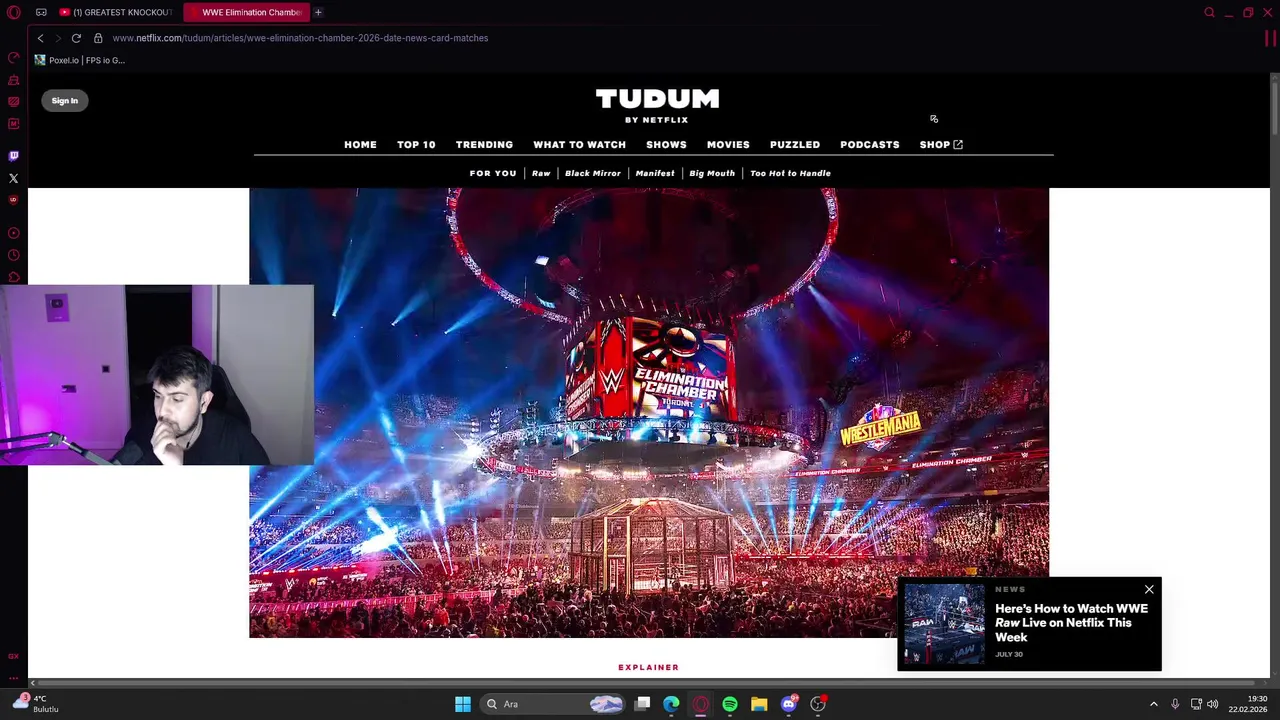Click the browser back arrow
The height and width of the screenshot is (720, 1280).
(40, 38)
